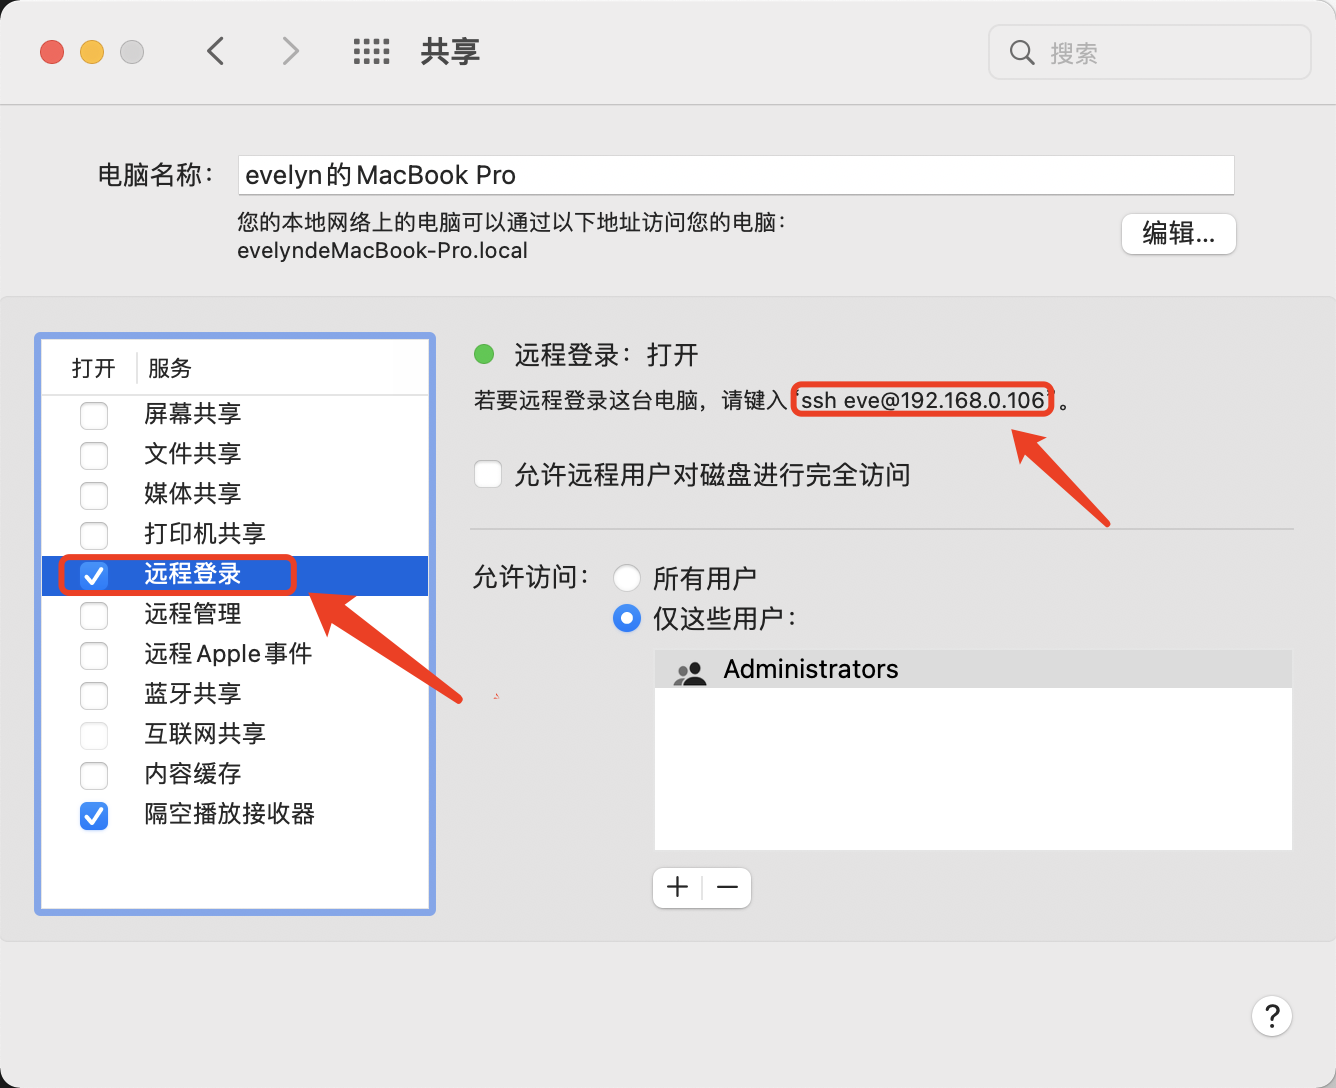Show all preferences grid icon
Image resolution: width=1336 pixels, height=1088 pixels.
[371, 52]
